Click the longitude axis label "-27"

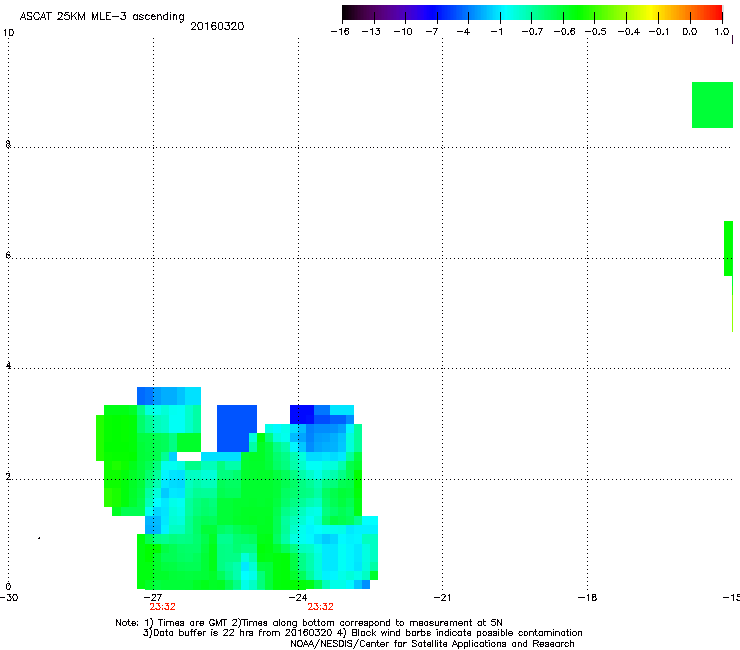[153, 598]
